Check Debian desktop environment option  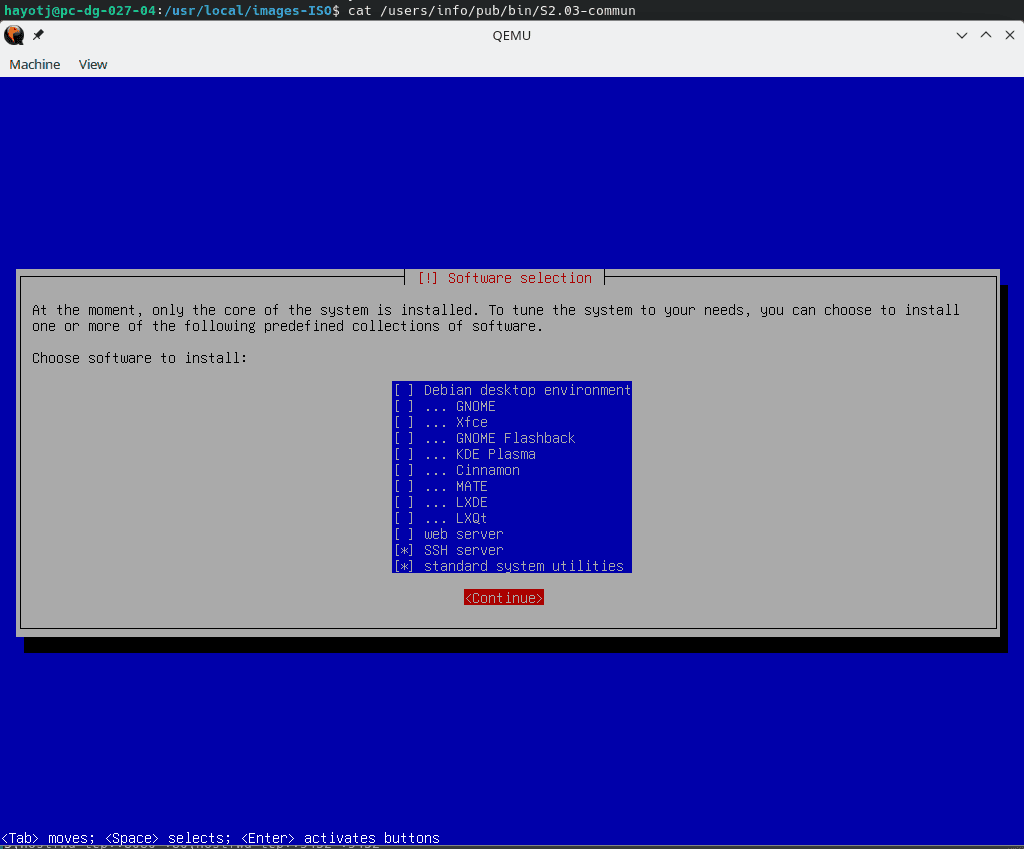pos(404,390)
